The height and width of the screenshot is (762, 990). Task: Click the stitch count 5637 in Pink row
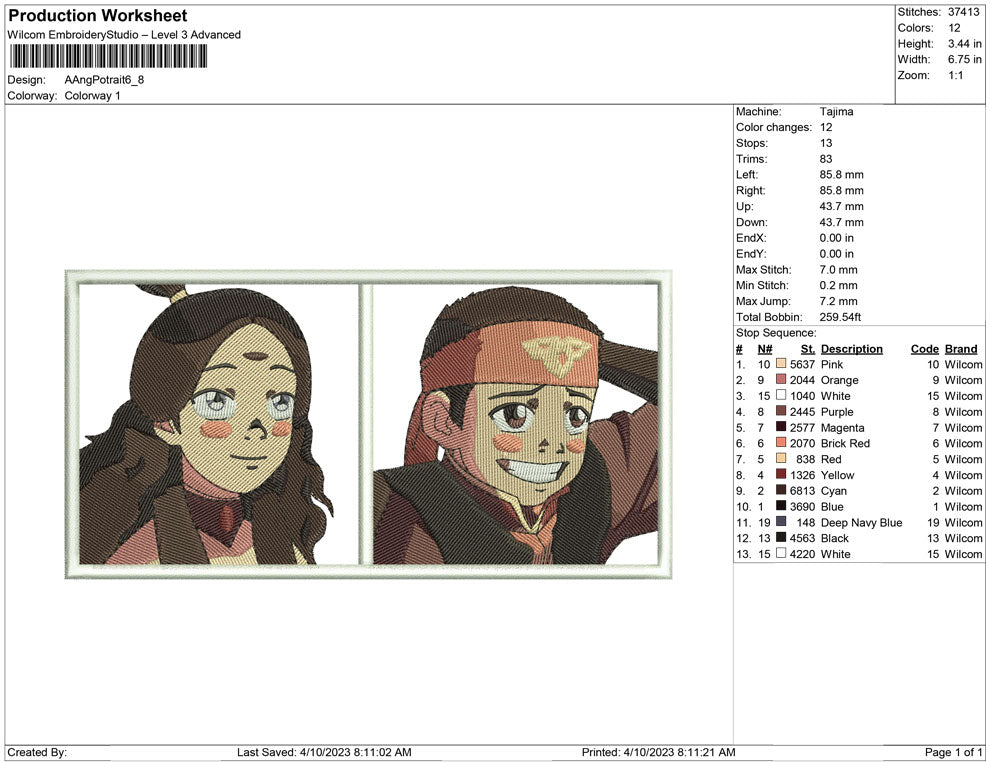tap(802, 364)
